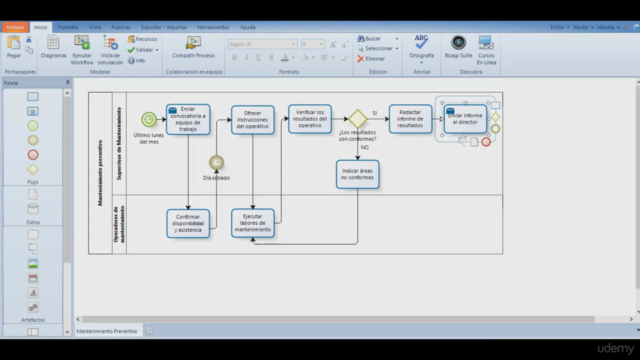This screenshot has height=360, width=640.
Task: Switch to the Vista tab
Action: (x=95, y=27)
